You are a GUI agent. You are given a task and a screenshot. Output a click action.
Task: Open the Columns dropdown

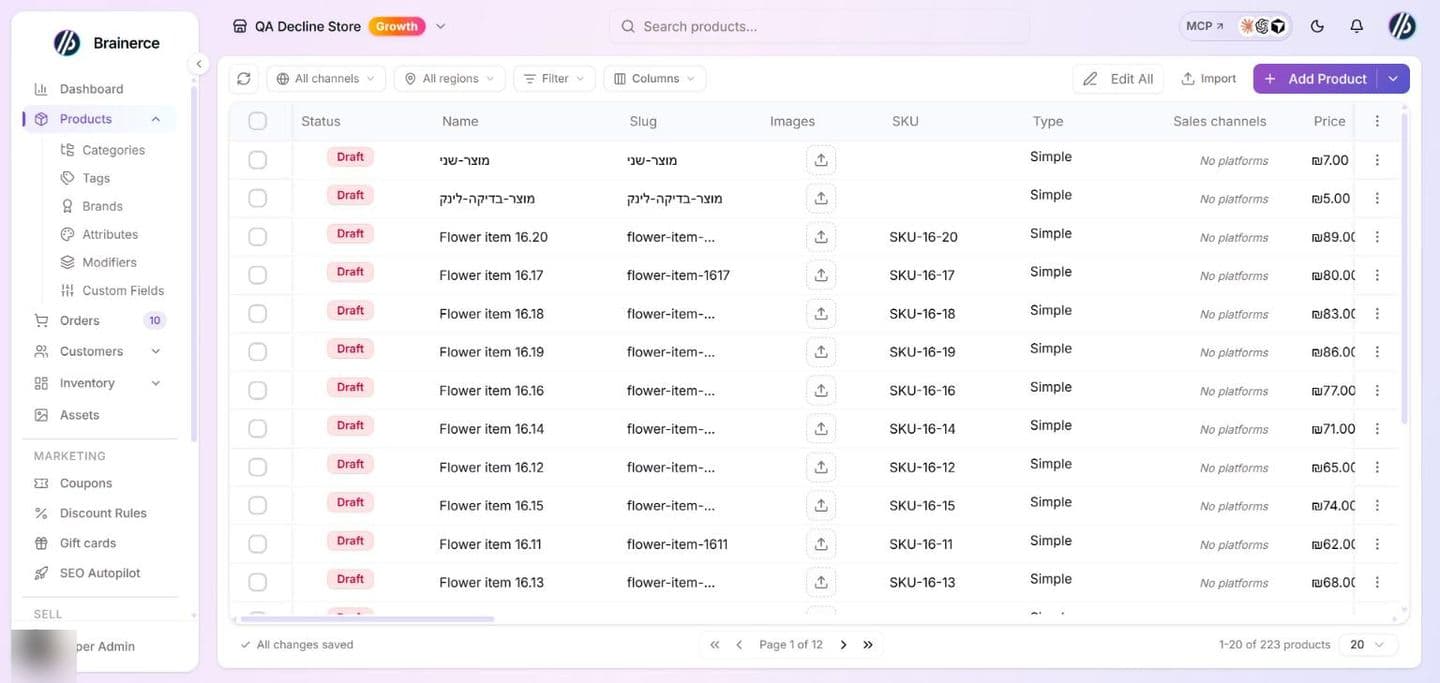(655, 79)
